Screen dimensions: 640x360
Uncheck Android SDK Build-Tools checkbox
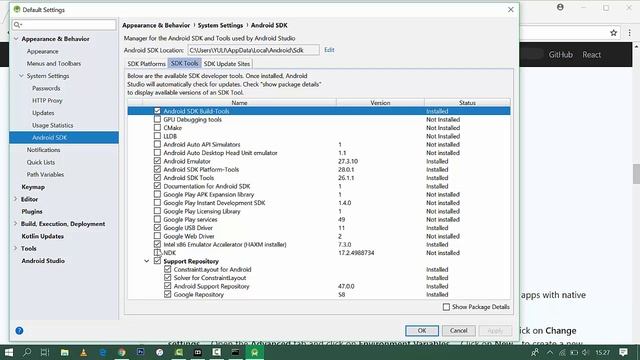157,111
